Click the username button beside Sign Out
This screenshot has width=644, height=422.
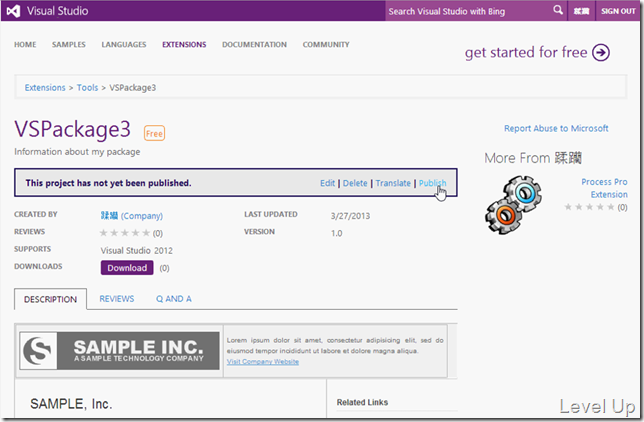(581, 11)
